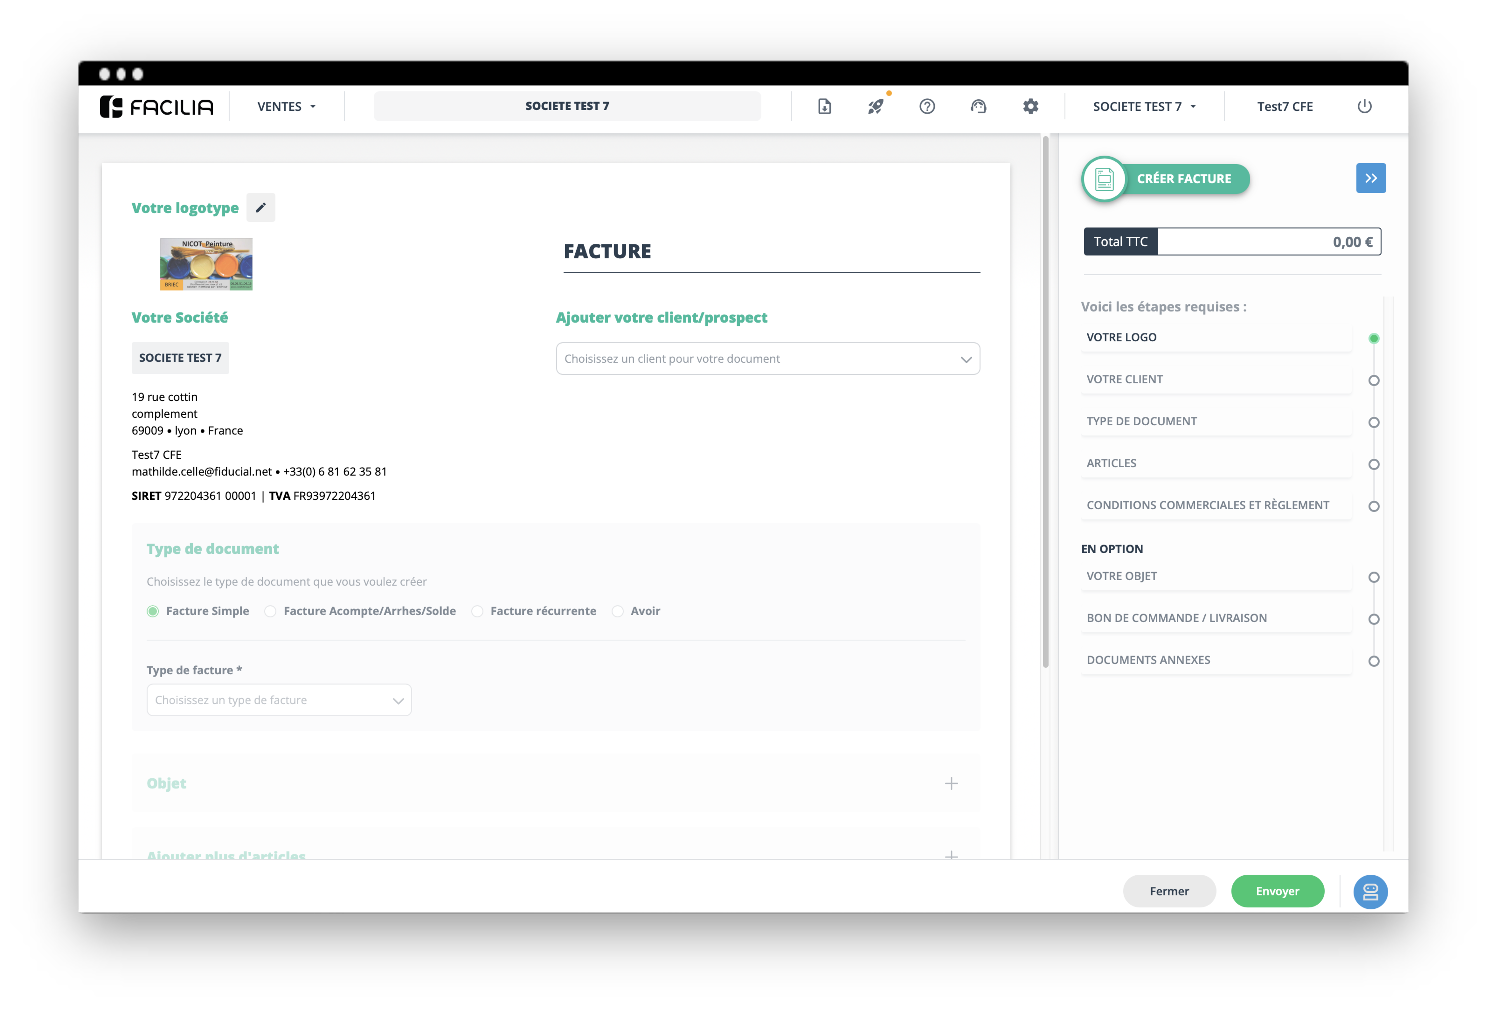Select Facture Acompte/Arrhes/Solde option
This screenshot has height=1010, width=1487.
point(271,611)
